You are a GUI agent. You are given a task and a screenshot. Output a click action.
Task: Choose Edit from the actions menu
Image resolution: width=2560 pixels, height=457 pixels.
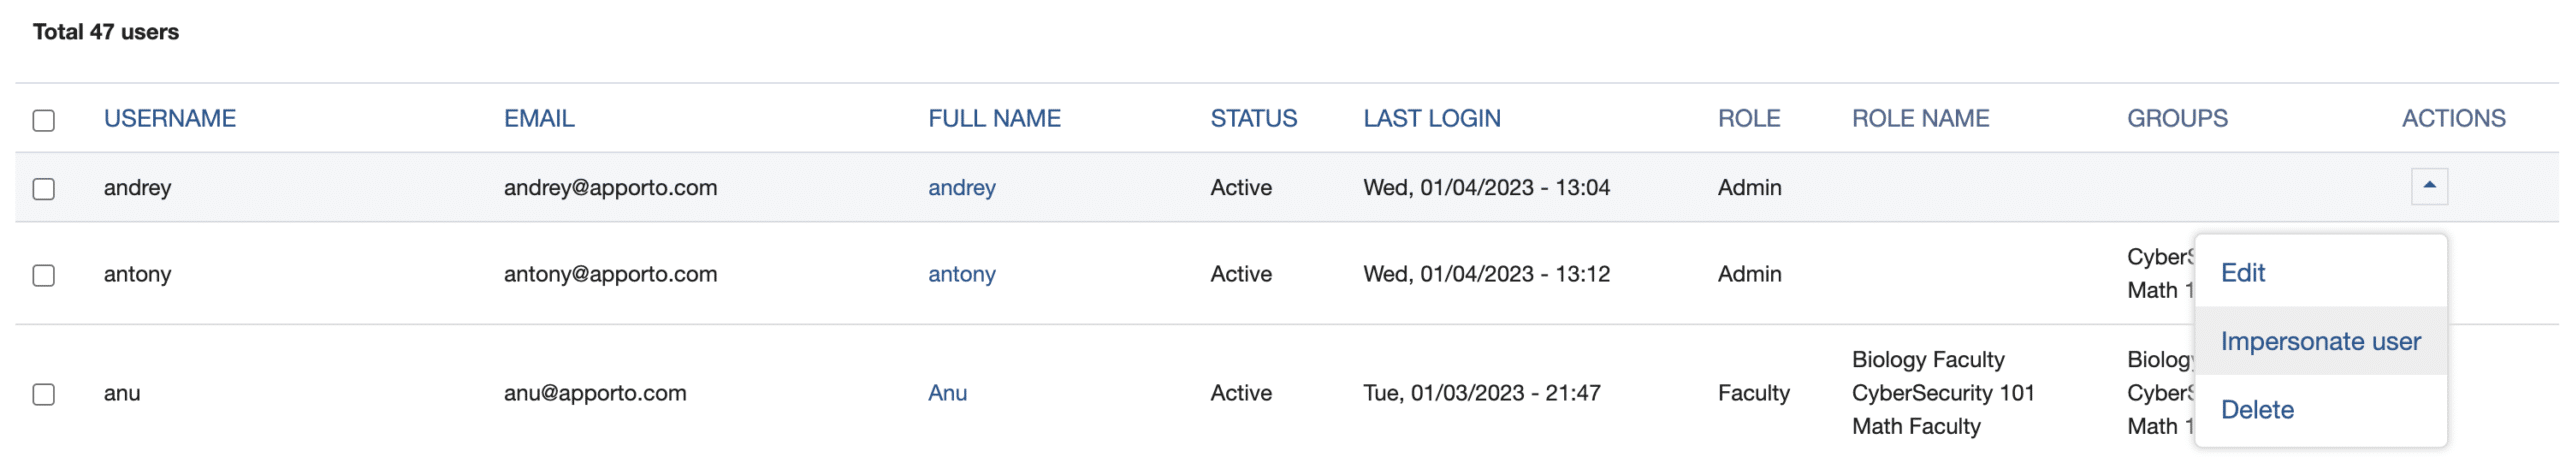click(x=2242, y=273)
